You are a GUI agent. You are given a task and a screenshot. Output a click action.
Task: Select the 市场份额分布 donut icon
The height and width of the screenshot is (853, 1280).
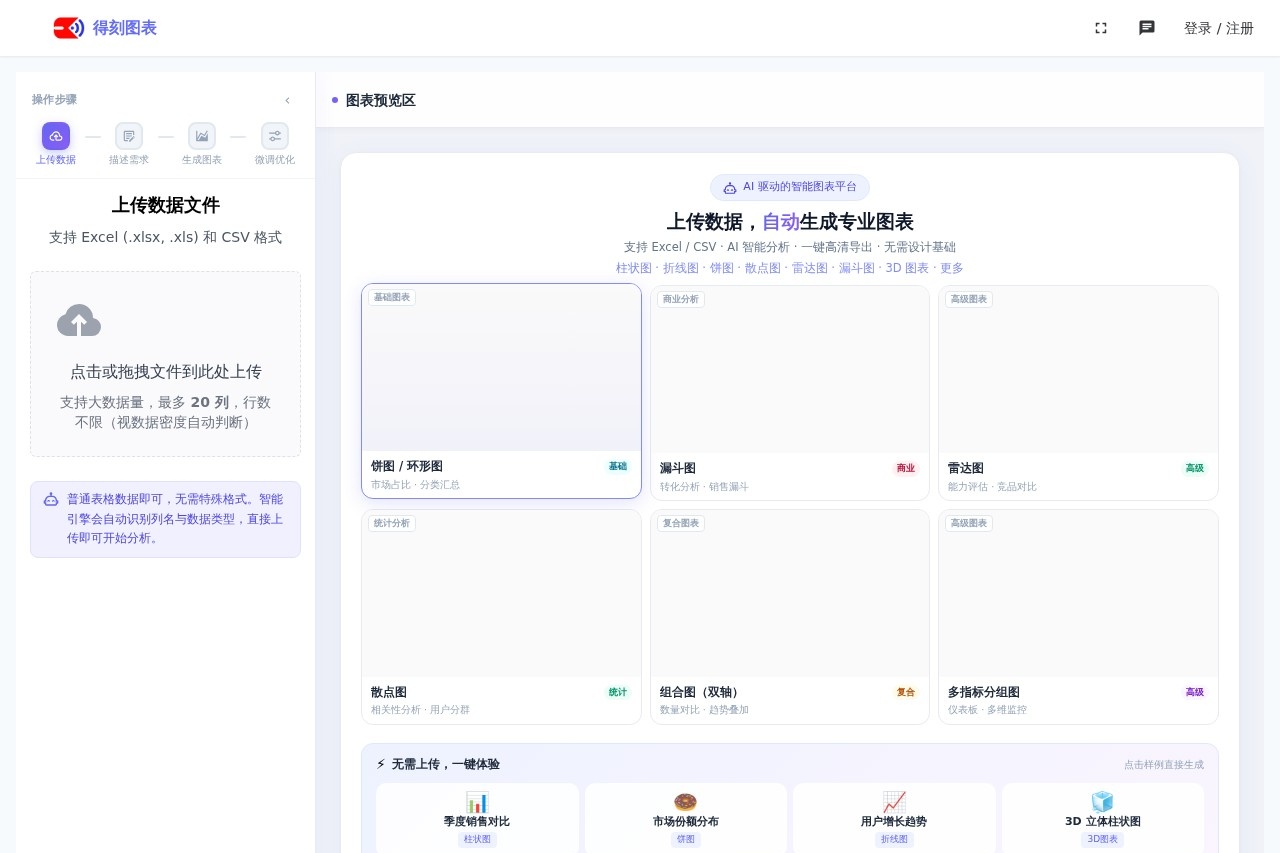[x=685, y=802]
